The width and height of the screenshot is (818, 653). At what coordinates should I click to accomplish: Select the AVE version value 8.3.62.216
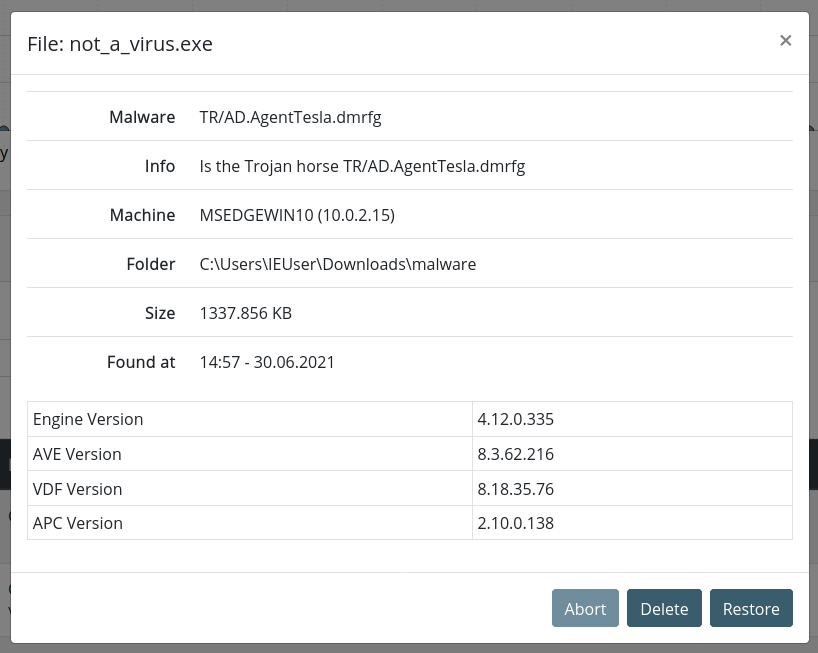click(516, 454)
